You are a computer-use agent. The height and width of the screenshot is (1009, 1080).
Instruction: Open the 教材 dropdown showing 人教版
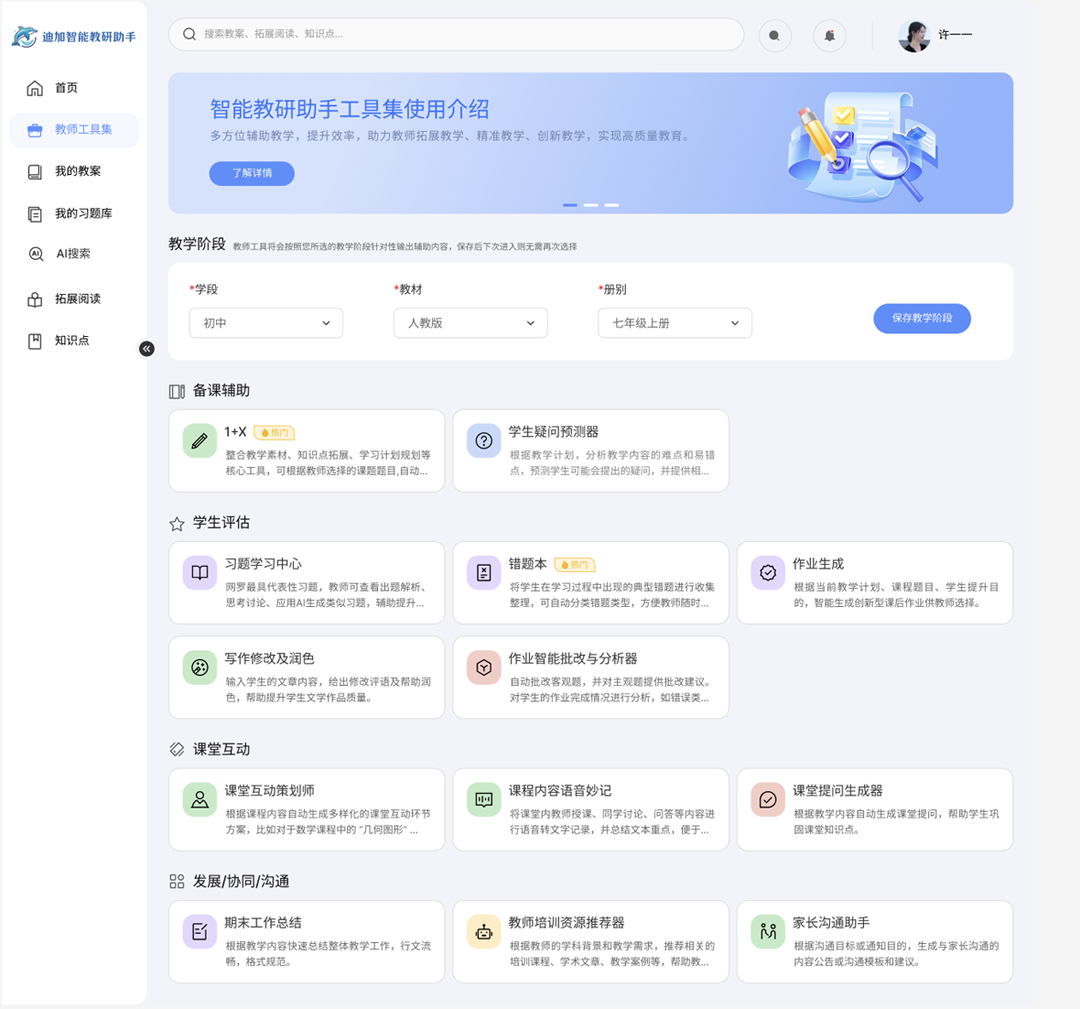[x=470, y=323]
